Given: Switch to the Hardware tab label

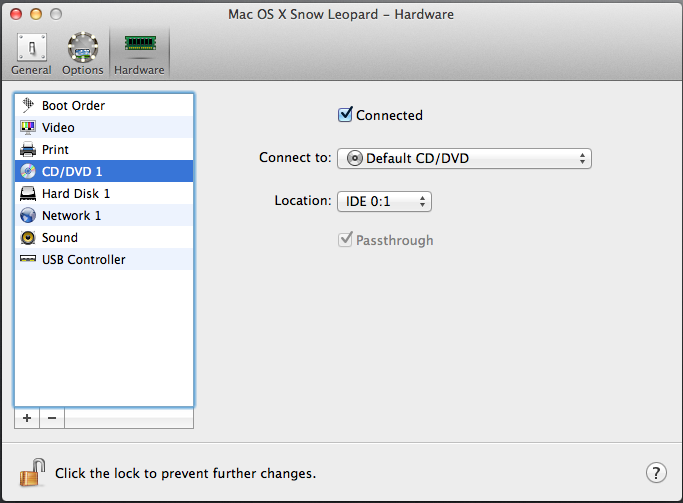Looking at the screenshot, I should 139,70.
